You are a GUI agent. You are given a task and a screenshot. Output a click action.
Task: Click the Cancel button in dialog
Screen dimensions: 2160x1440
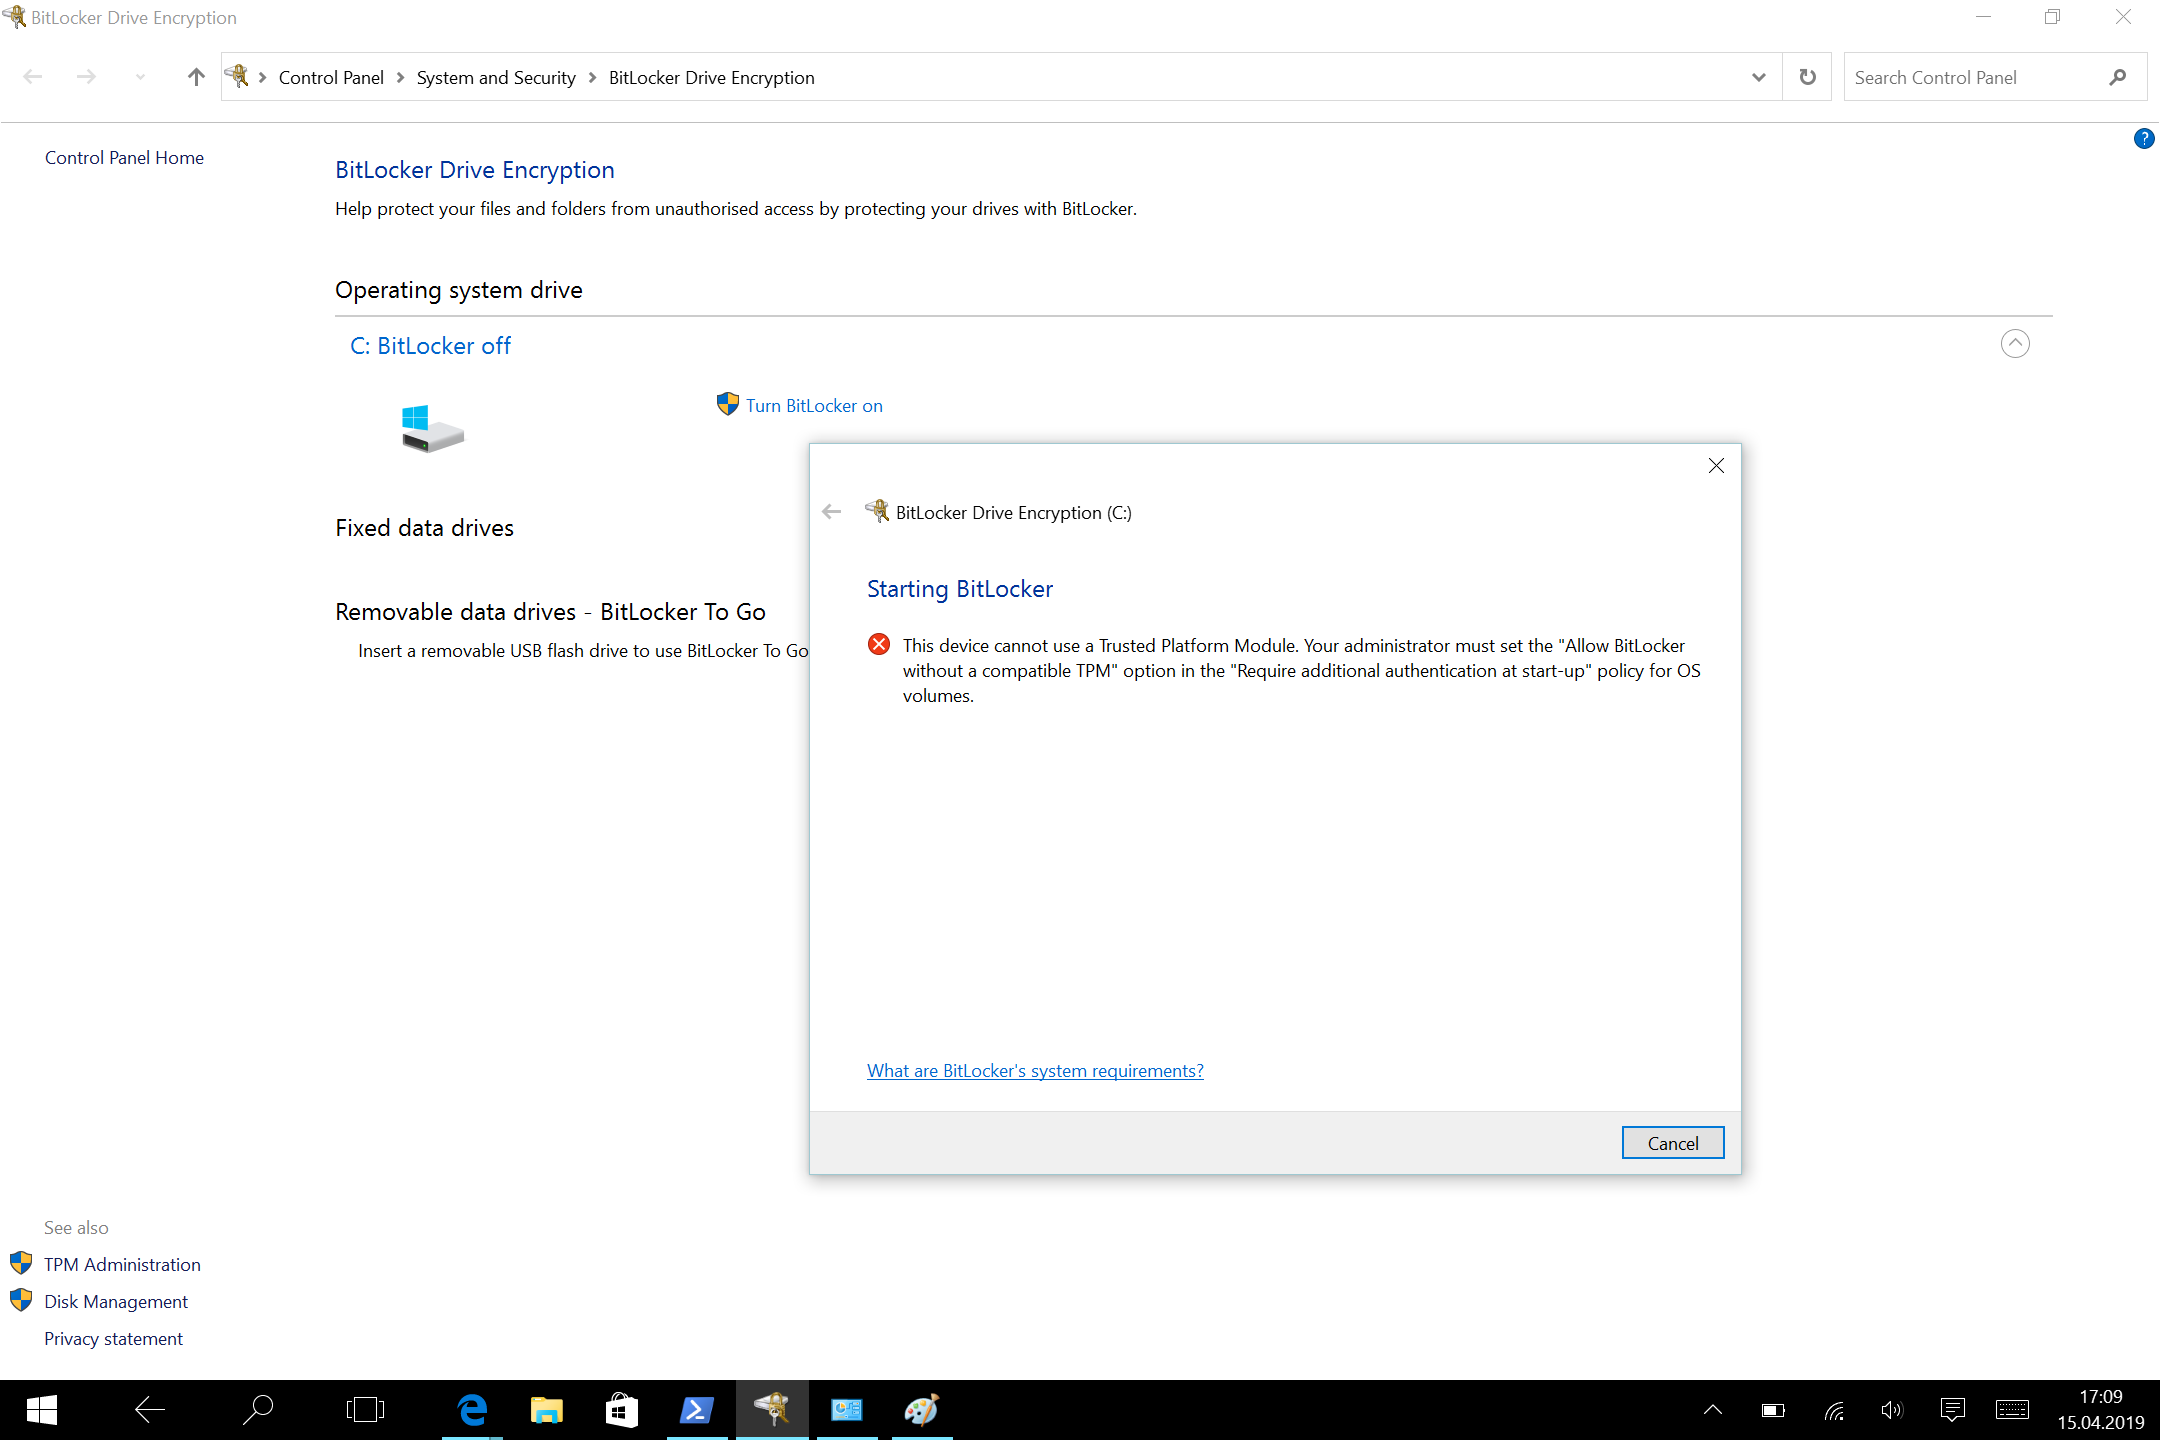[1673, 1143]
